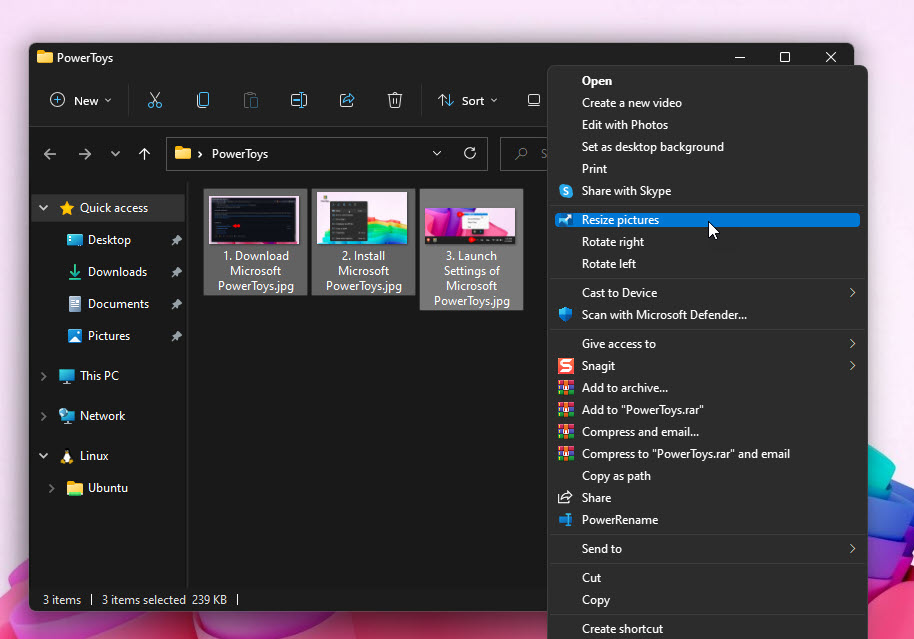Click the PowerToys path in address bar
This screenshot has height=639, width=914.
click(240, 154)
